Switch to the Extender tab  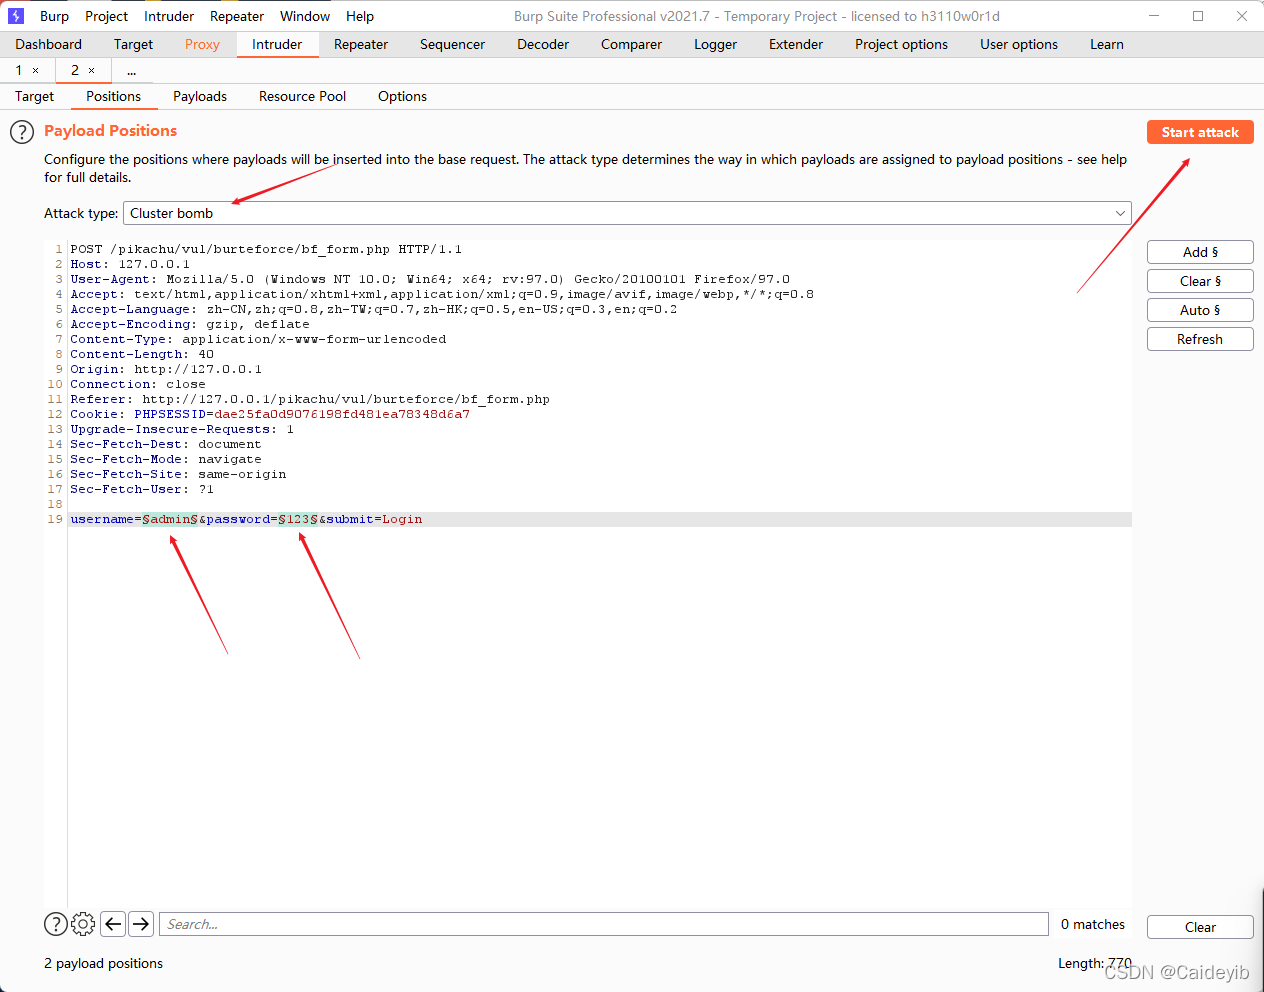[796, 44]
